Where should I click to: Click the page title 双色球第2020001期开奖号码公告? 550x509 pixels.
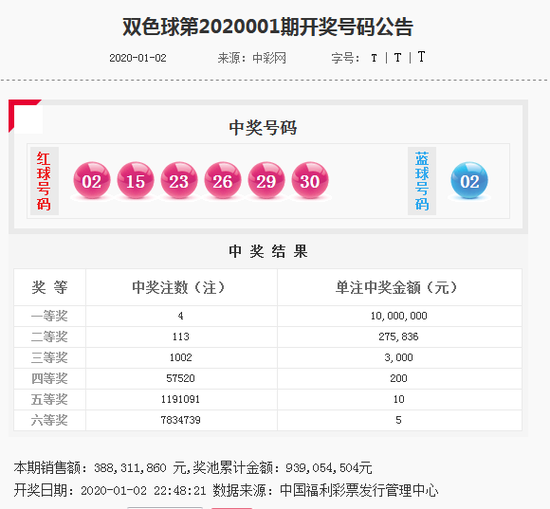click(268, 27)
